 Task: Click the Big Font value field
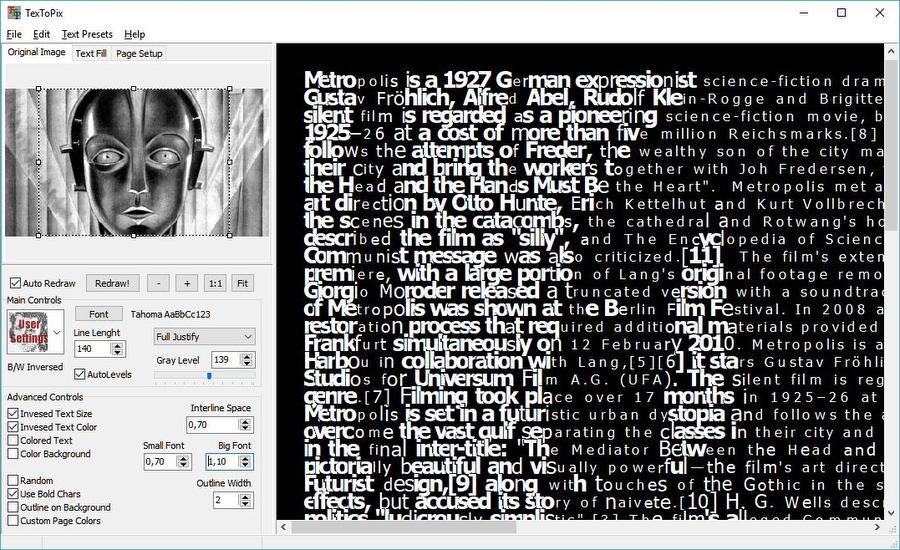[x=222, y=462]
